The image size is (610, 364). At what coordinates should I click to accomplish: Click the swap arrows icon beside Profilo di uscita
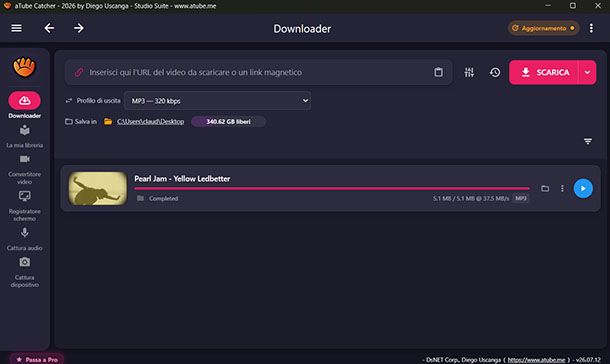pos(69,101)
